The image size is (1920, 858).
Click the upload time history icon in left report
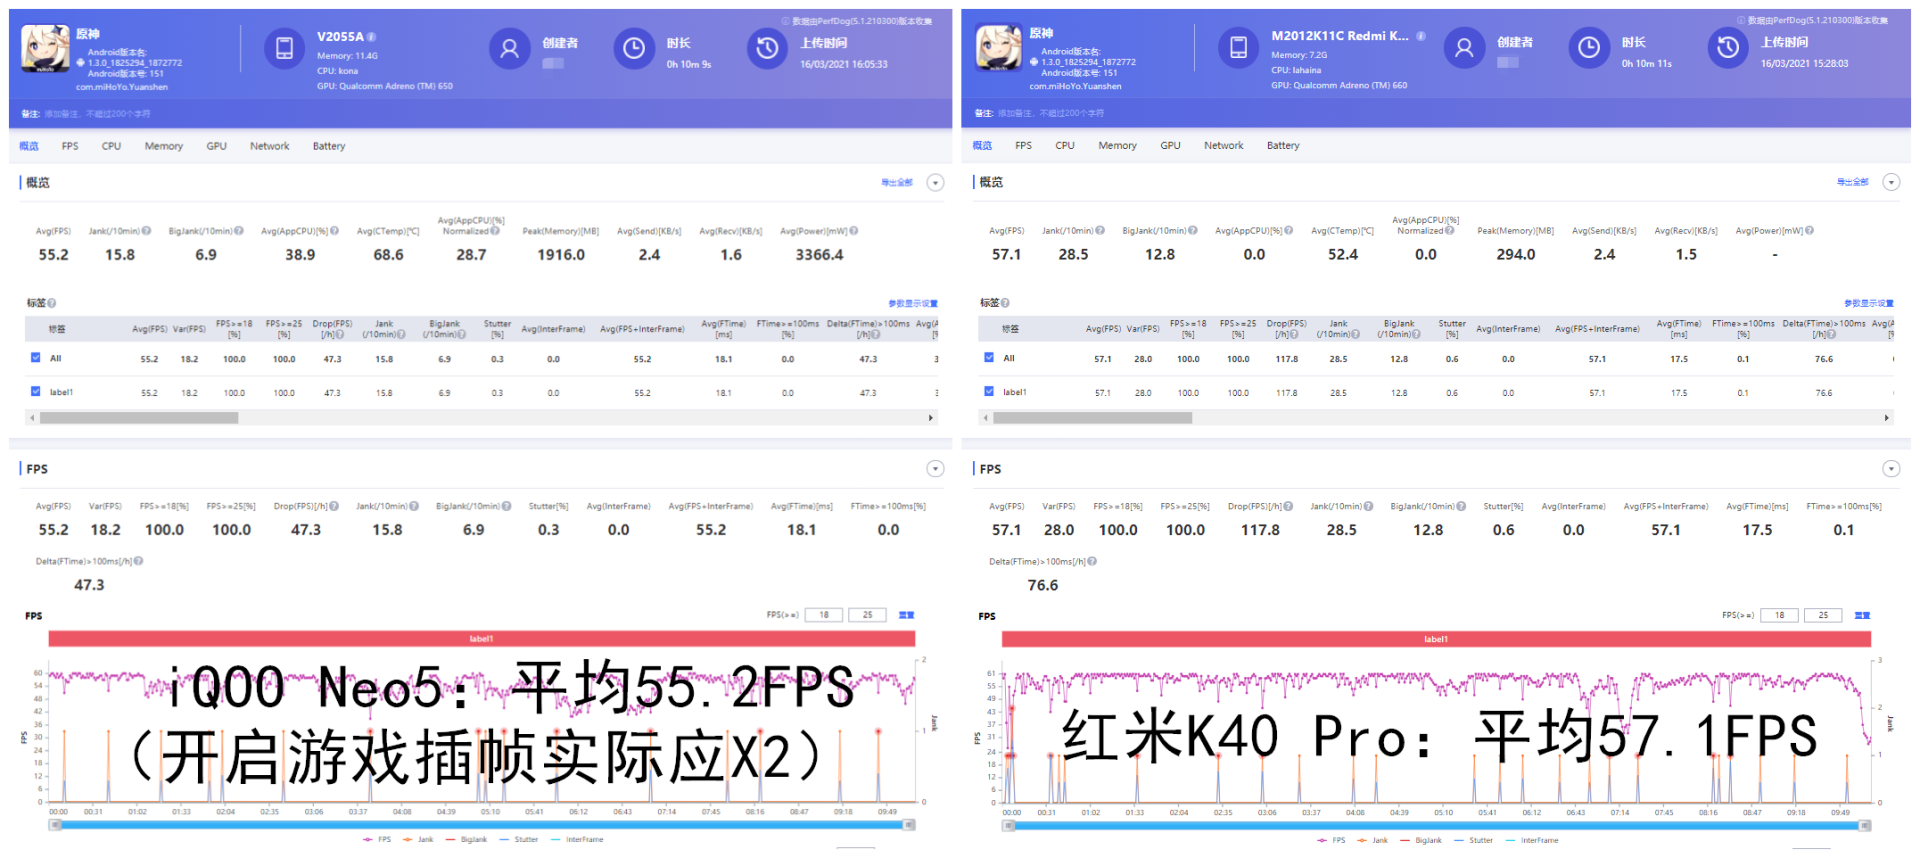coord(767,48)
